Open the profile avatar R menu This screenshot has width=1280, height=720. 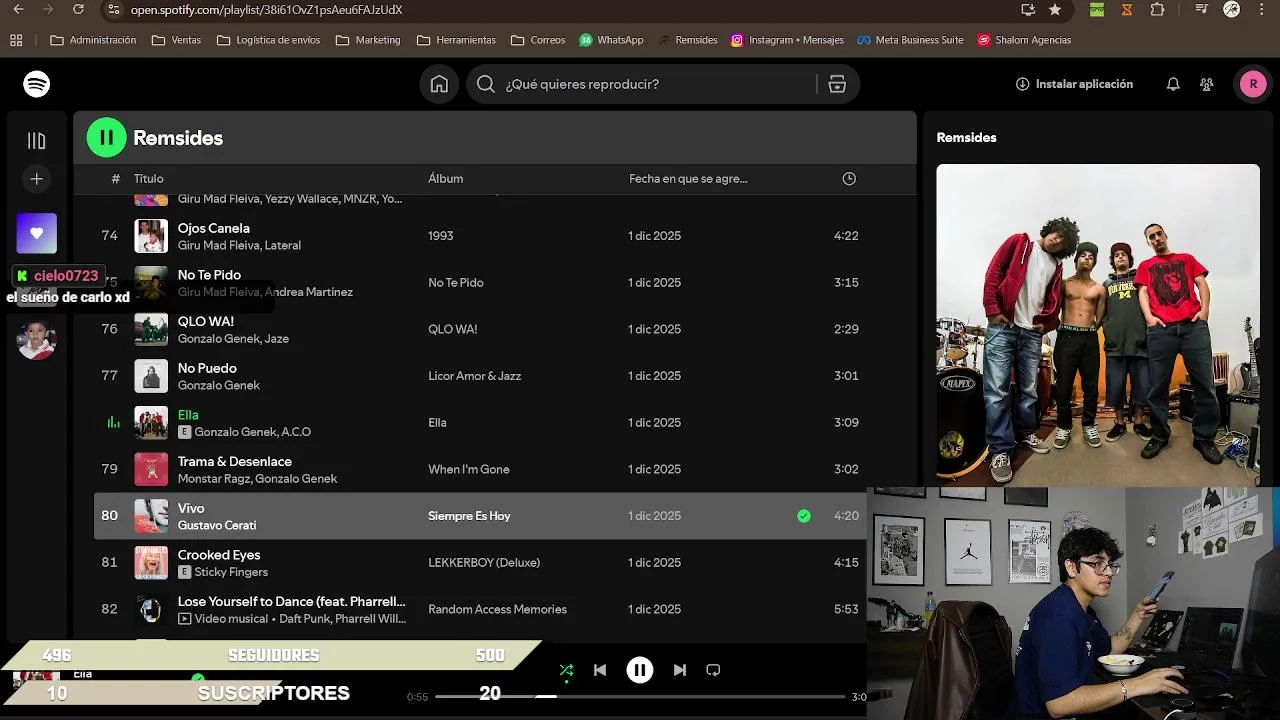[x=1253, y=84]
